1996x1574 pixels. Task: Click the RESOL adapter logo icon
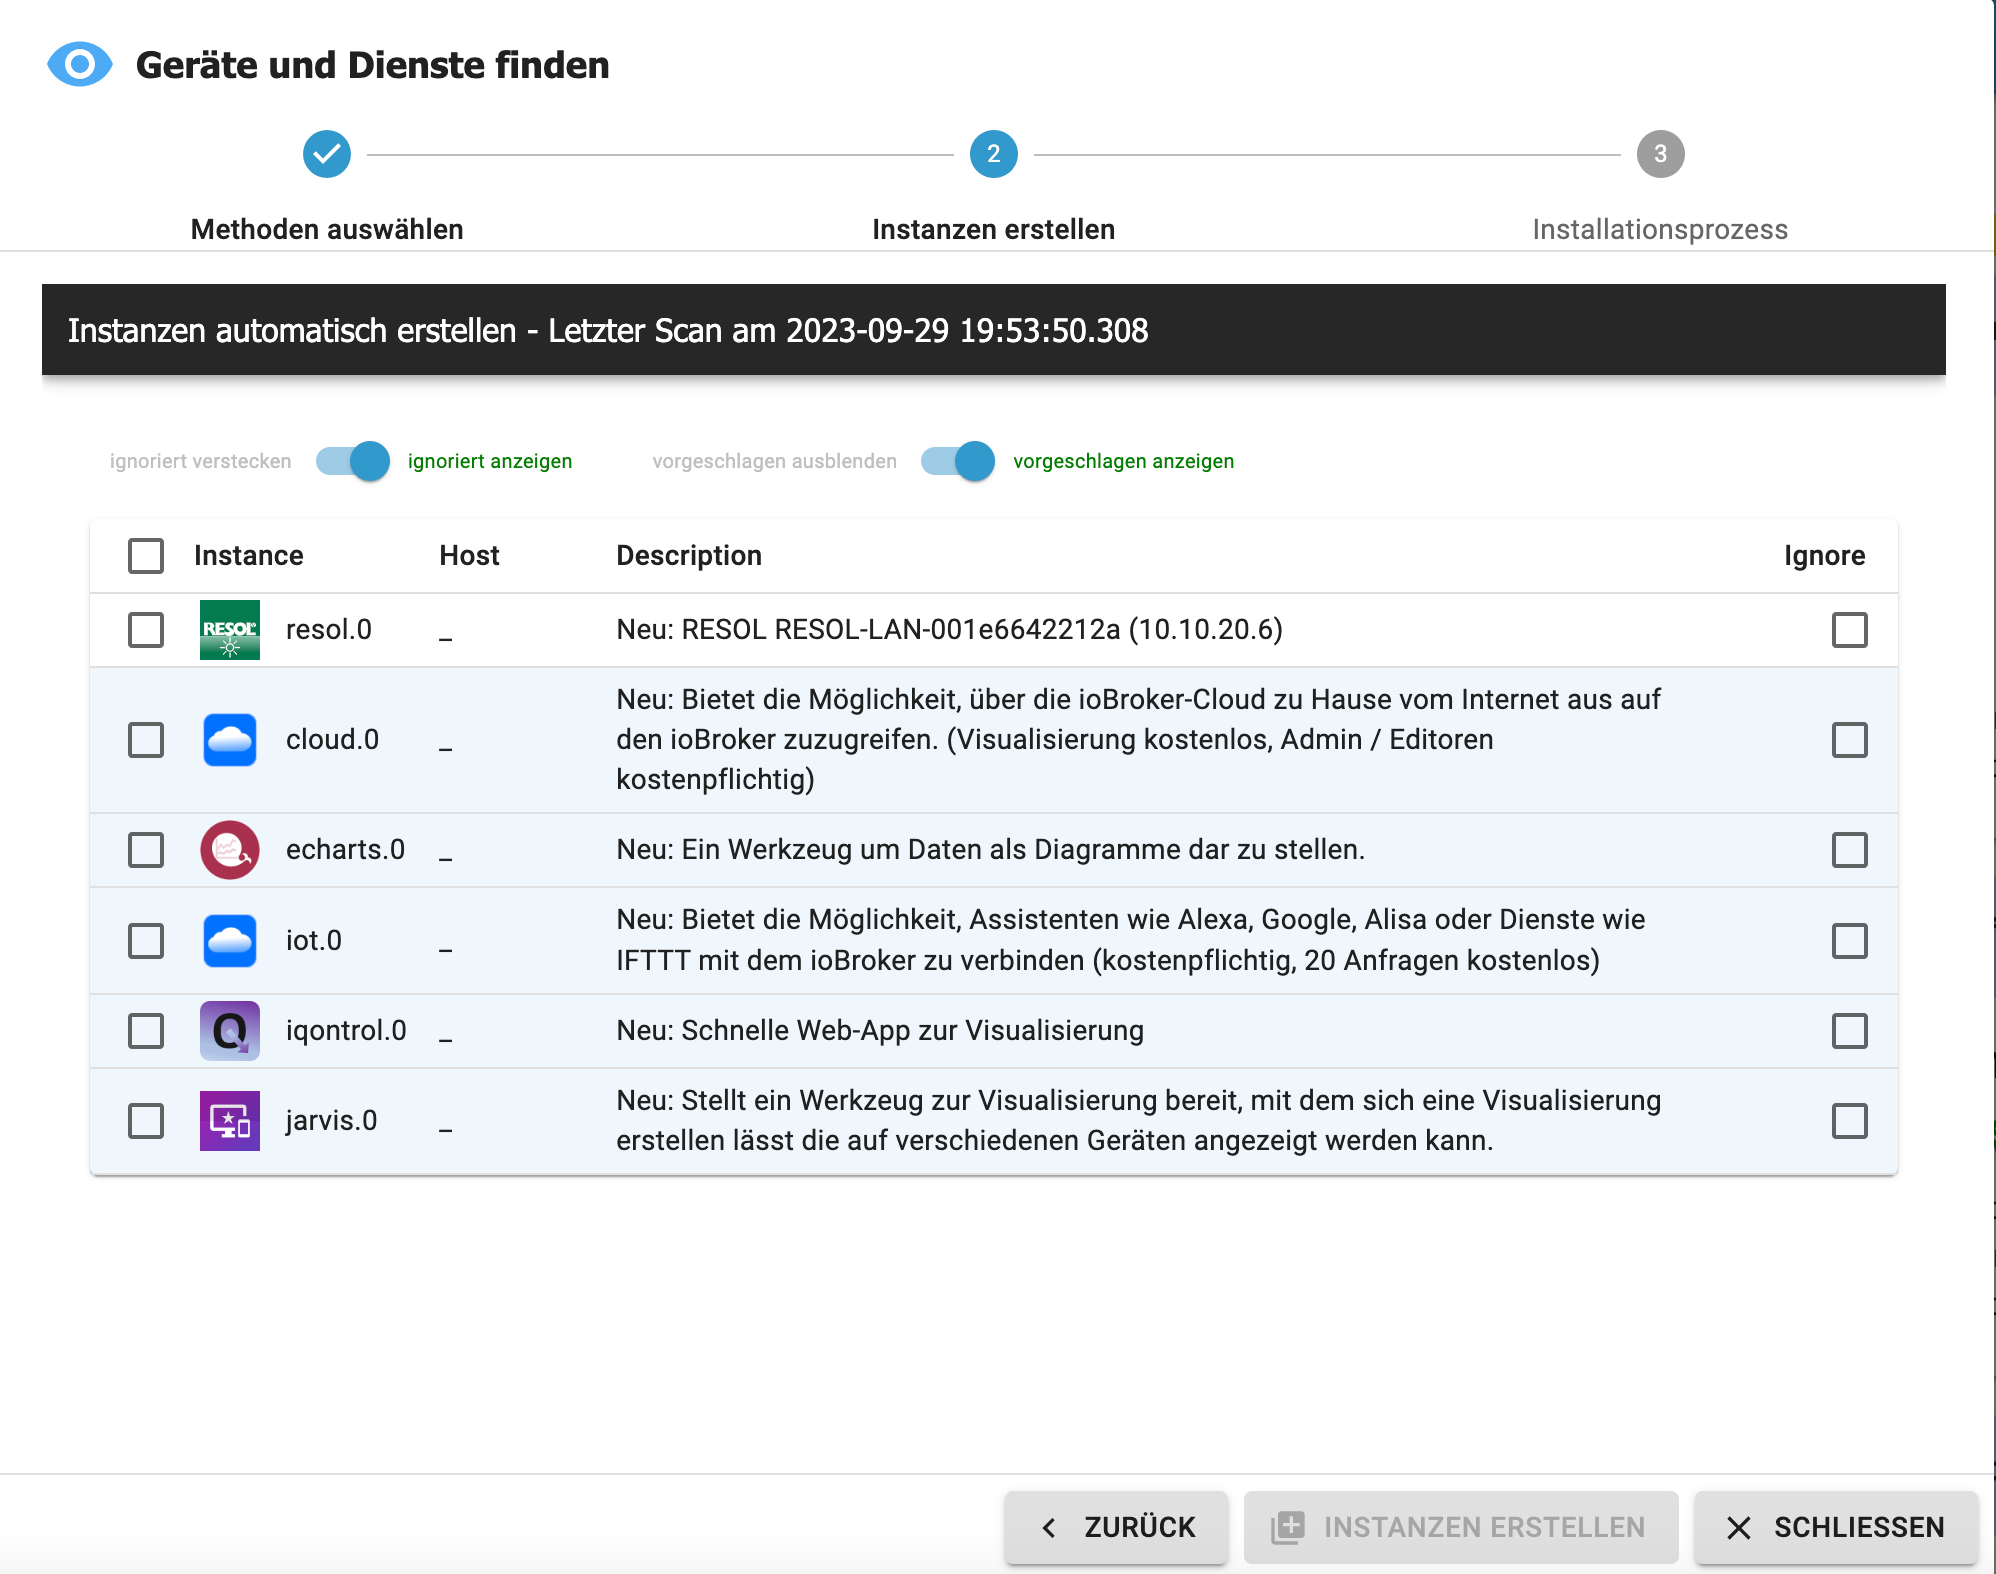point(230,630)
